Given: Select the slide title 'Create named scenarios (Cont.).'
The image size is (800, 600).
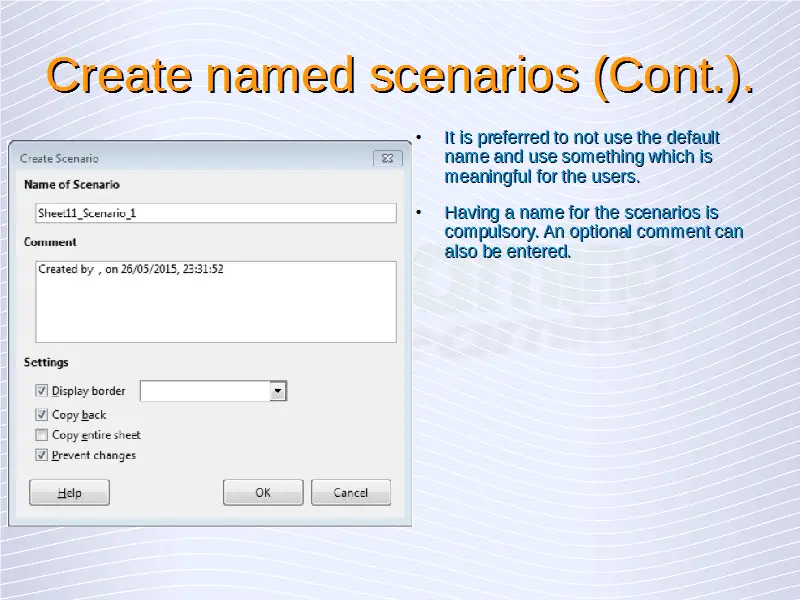Looking at the screenshot, I should coord(400,78).
